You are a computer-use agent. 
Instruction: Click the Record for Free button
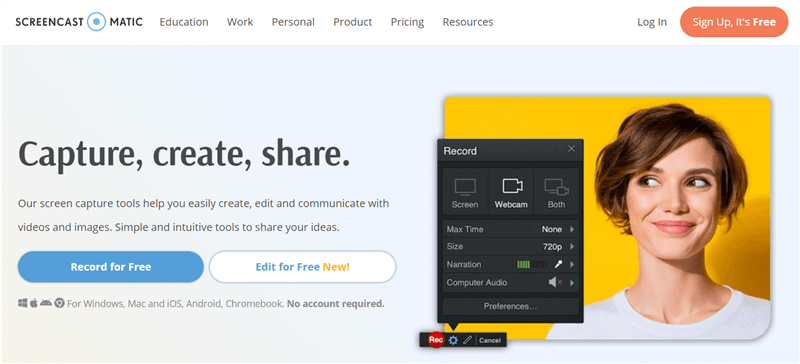coord(111,266)
